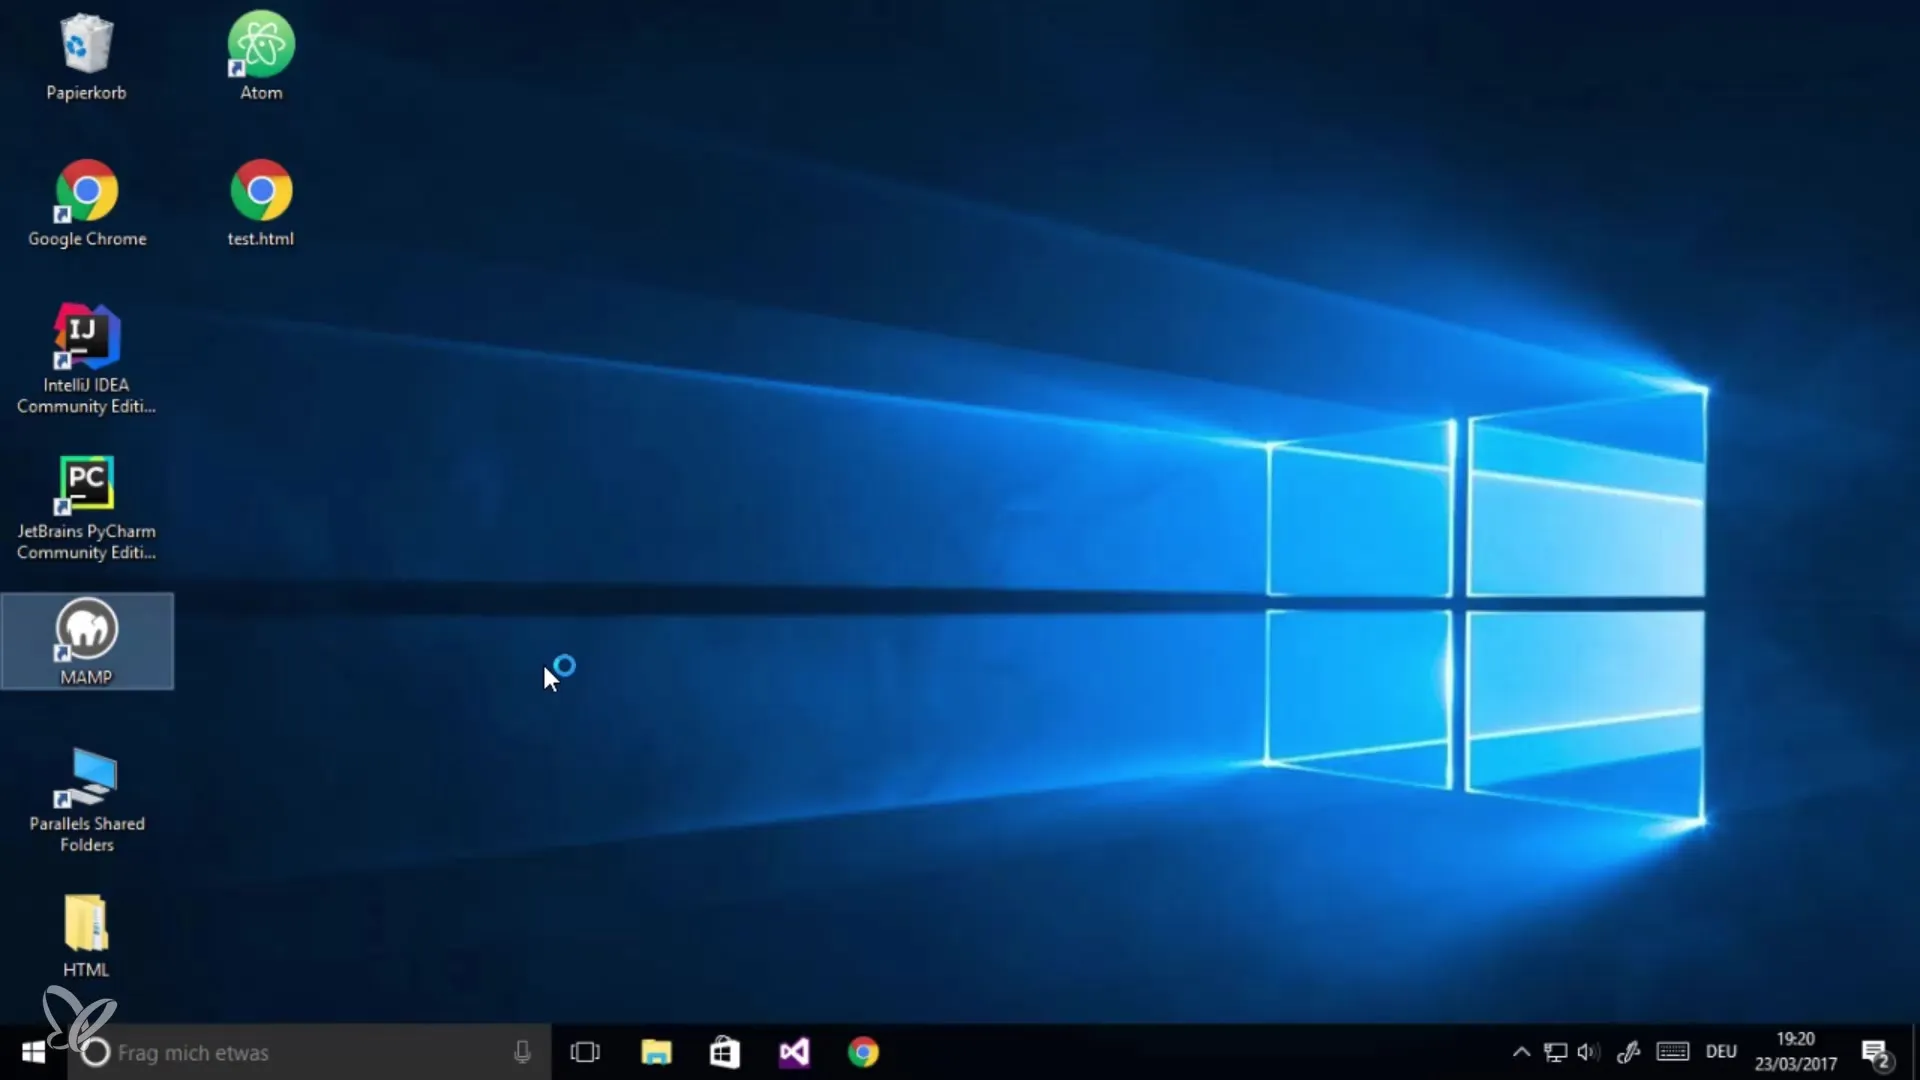
Task: Select the test.html file icon
Action: (261, 204)
